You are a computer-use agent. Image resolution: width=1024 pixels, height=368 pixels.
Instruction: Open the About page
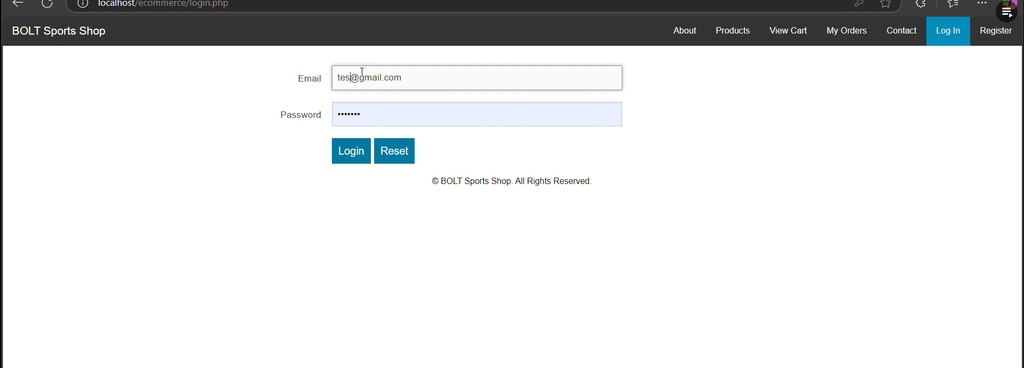(684, 31)
